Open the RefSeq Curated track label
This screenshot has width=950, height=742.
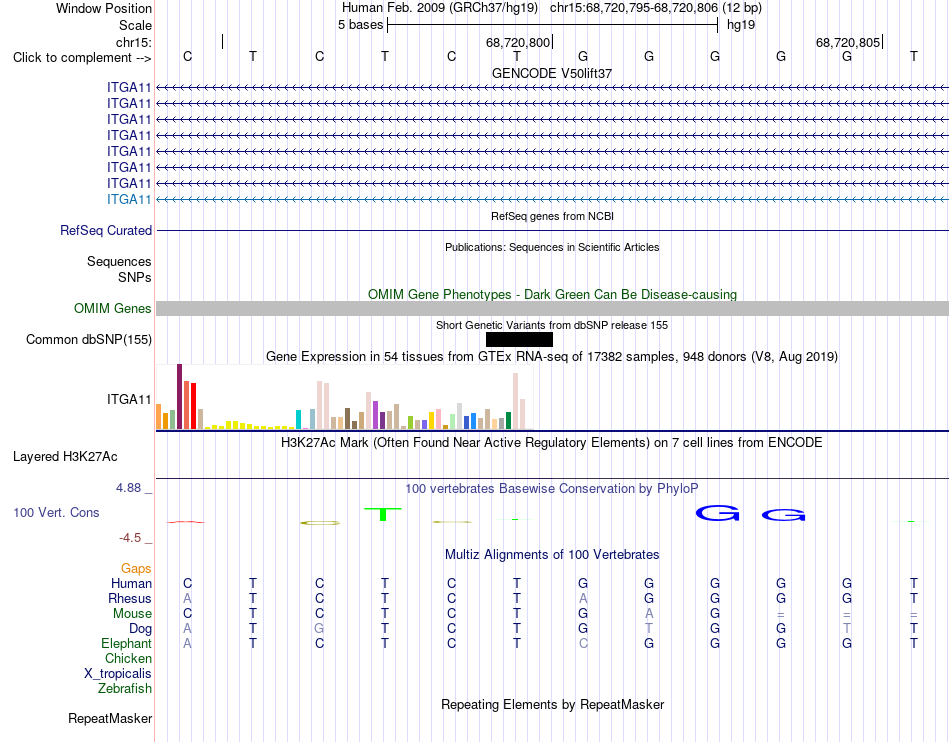(106, 231)
